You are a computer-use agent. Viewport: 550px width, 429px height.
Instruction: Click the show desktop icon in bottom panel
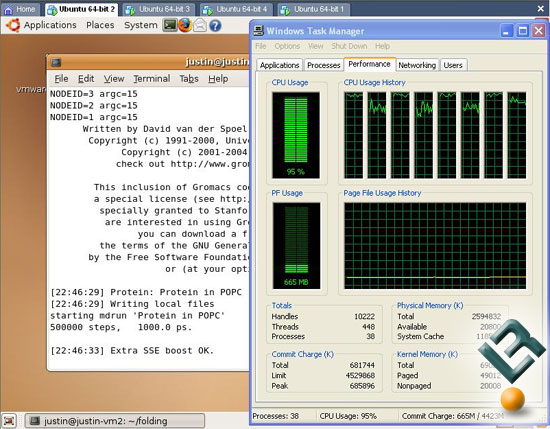pos(9,421)
